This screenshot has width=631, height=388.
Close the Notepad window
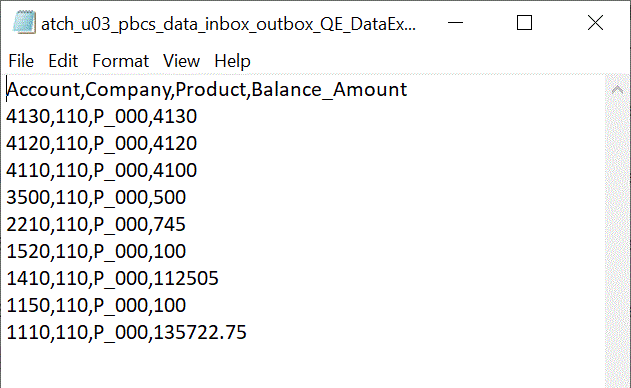(x=595, y=23)
